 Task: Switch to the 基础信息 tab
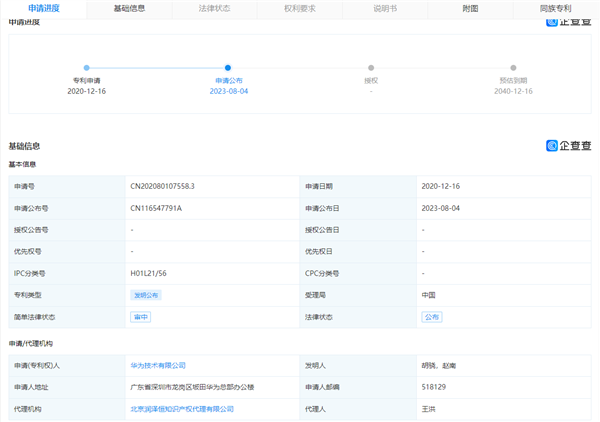click(x=129, y=8)
